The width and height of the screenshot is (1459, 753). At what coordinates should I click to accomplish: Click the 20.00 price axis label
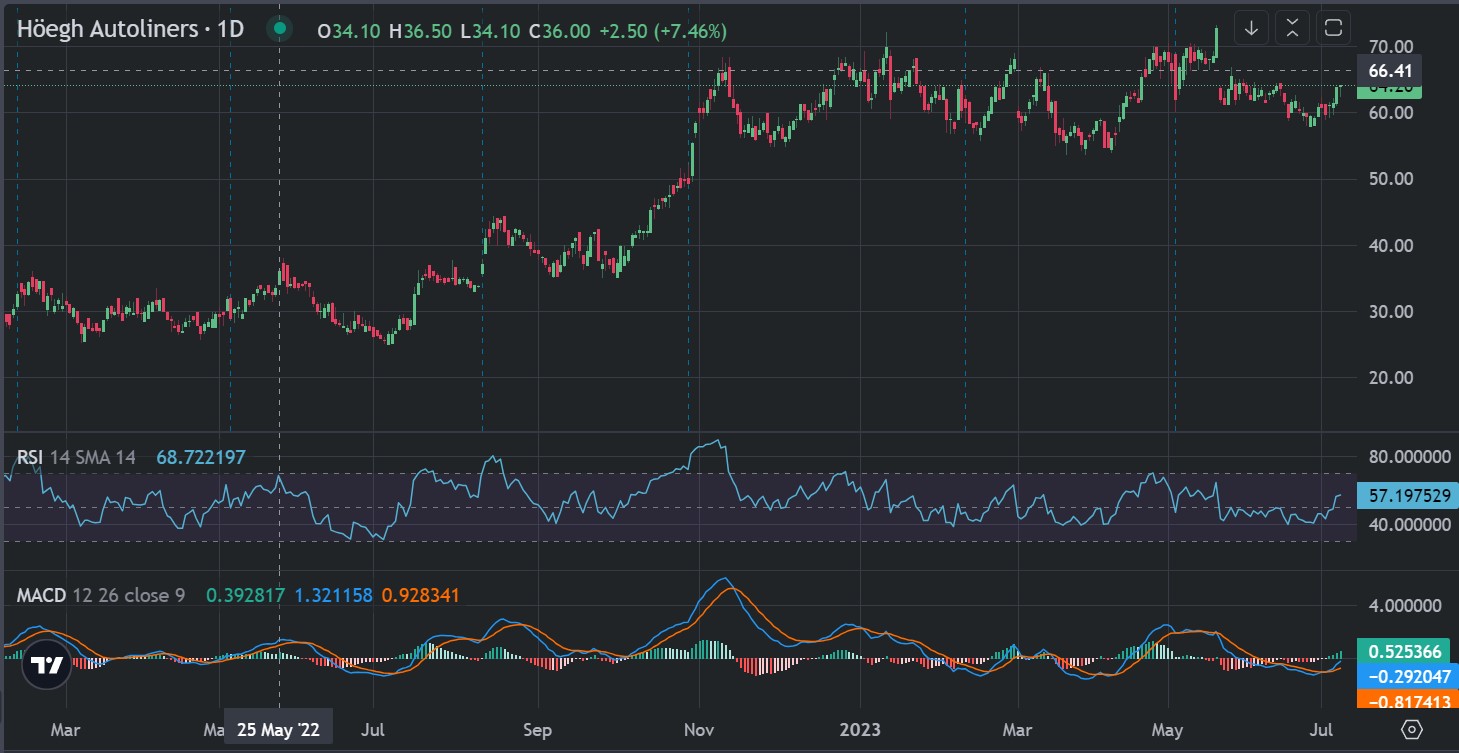pos(1392,378)
